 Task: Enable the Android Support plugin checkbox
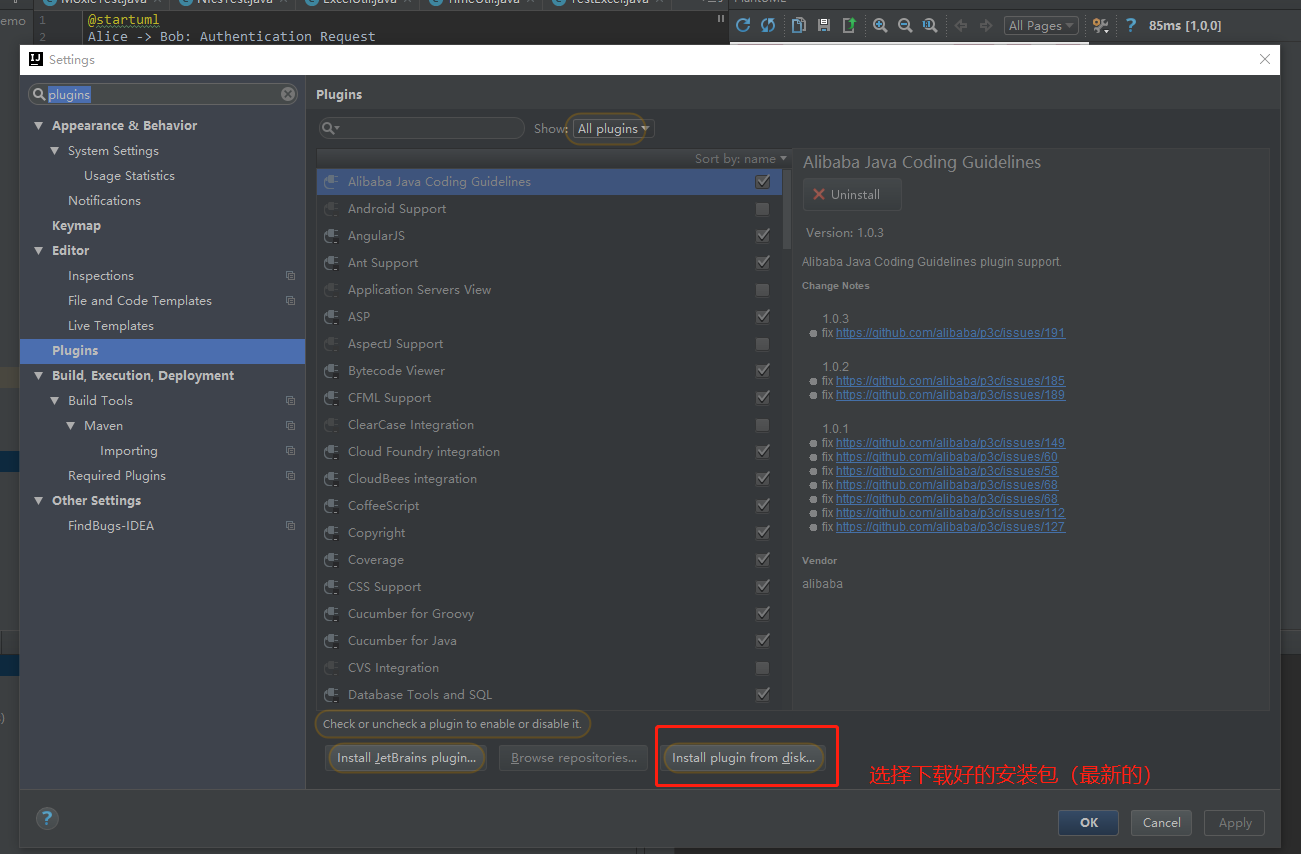click(763, 209)
